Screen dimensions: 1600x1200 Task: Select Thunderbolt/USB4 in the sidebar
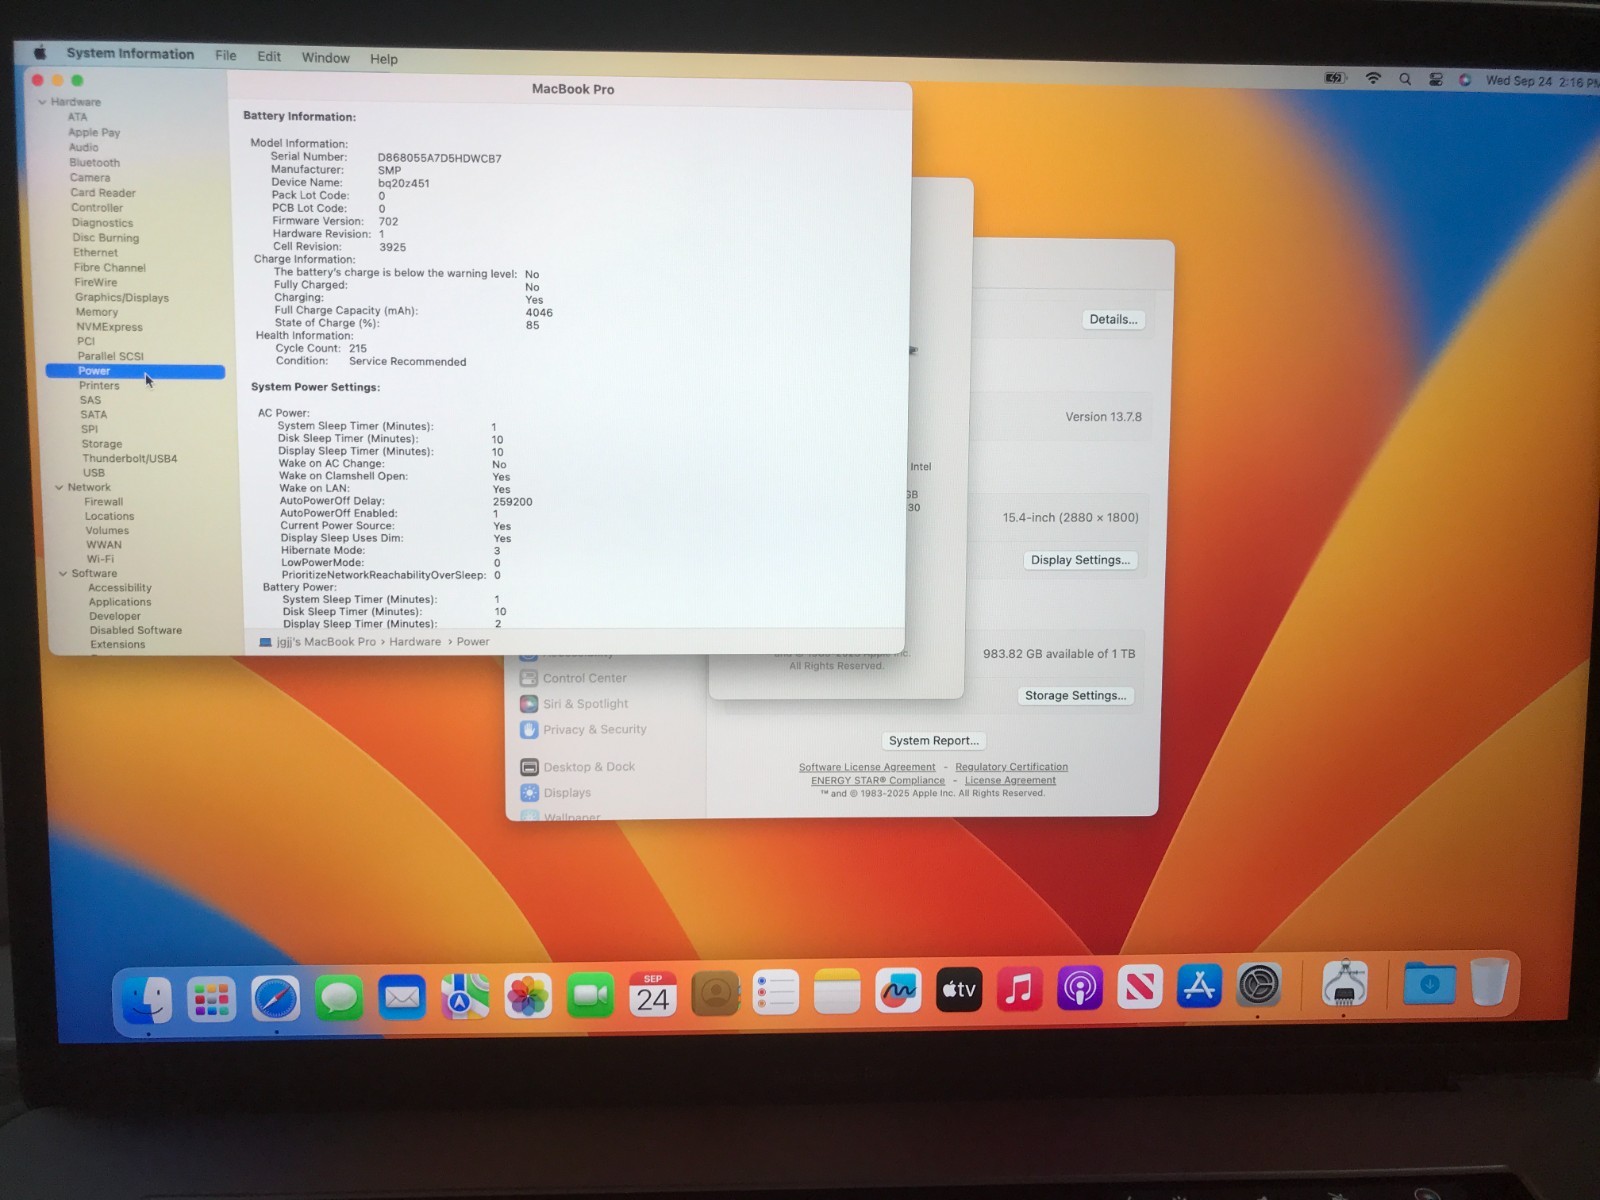[x=130, y=459]
